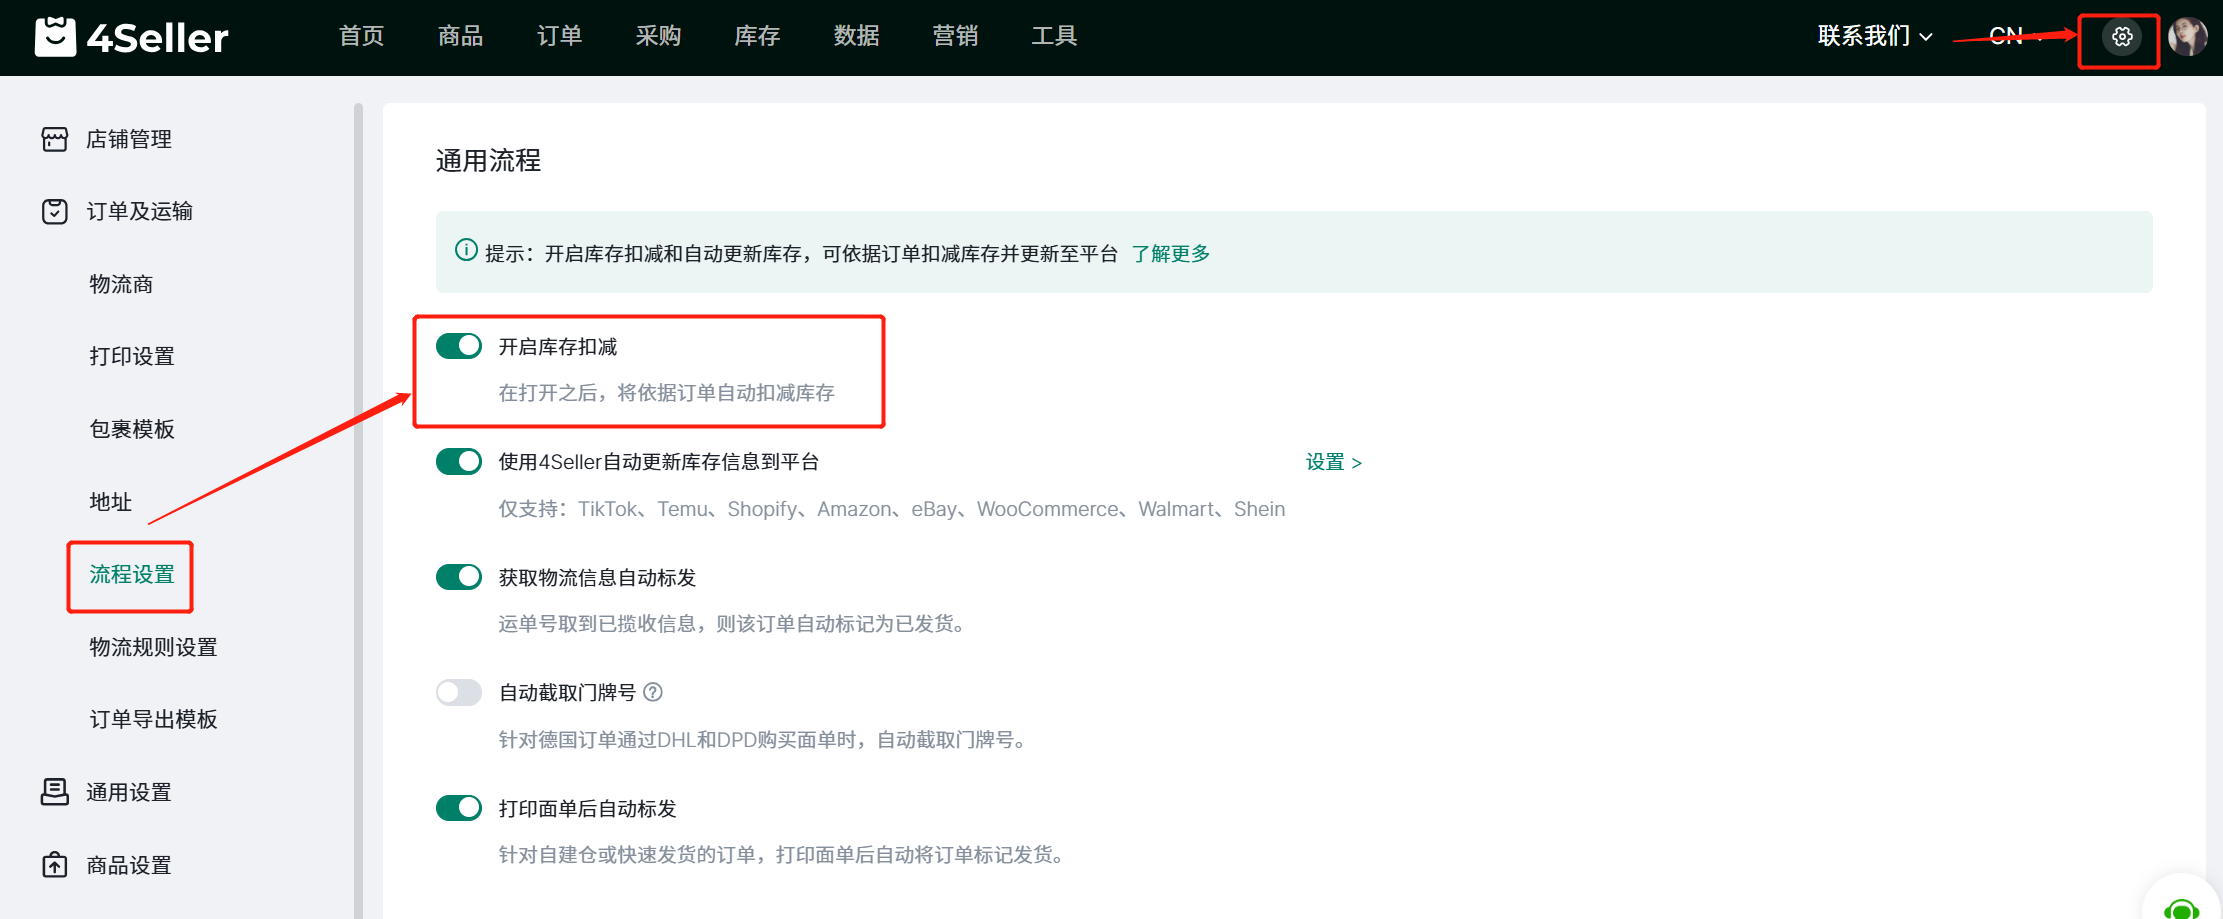Click the 订单及运输 clipboard icon
This screenshot has width=2223, height=919.
tap(55, 212)
